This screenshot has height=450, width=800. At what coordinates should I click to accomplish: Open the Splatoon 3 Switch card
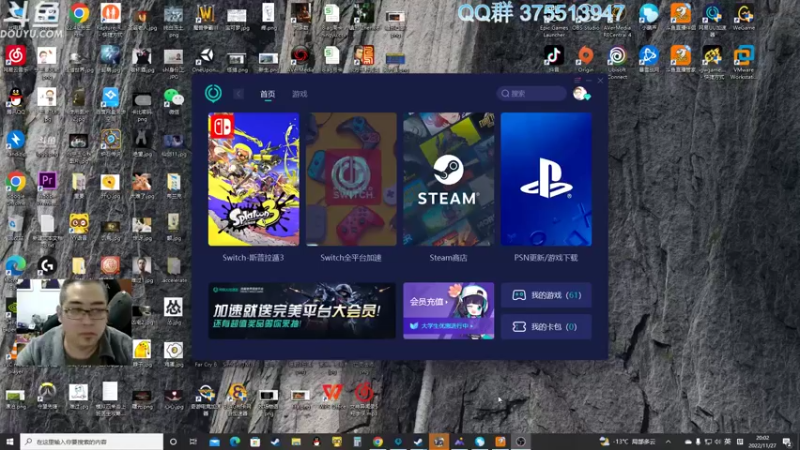254,179
